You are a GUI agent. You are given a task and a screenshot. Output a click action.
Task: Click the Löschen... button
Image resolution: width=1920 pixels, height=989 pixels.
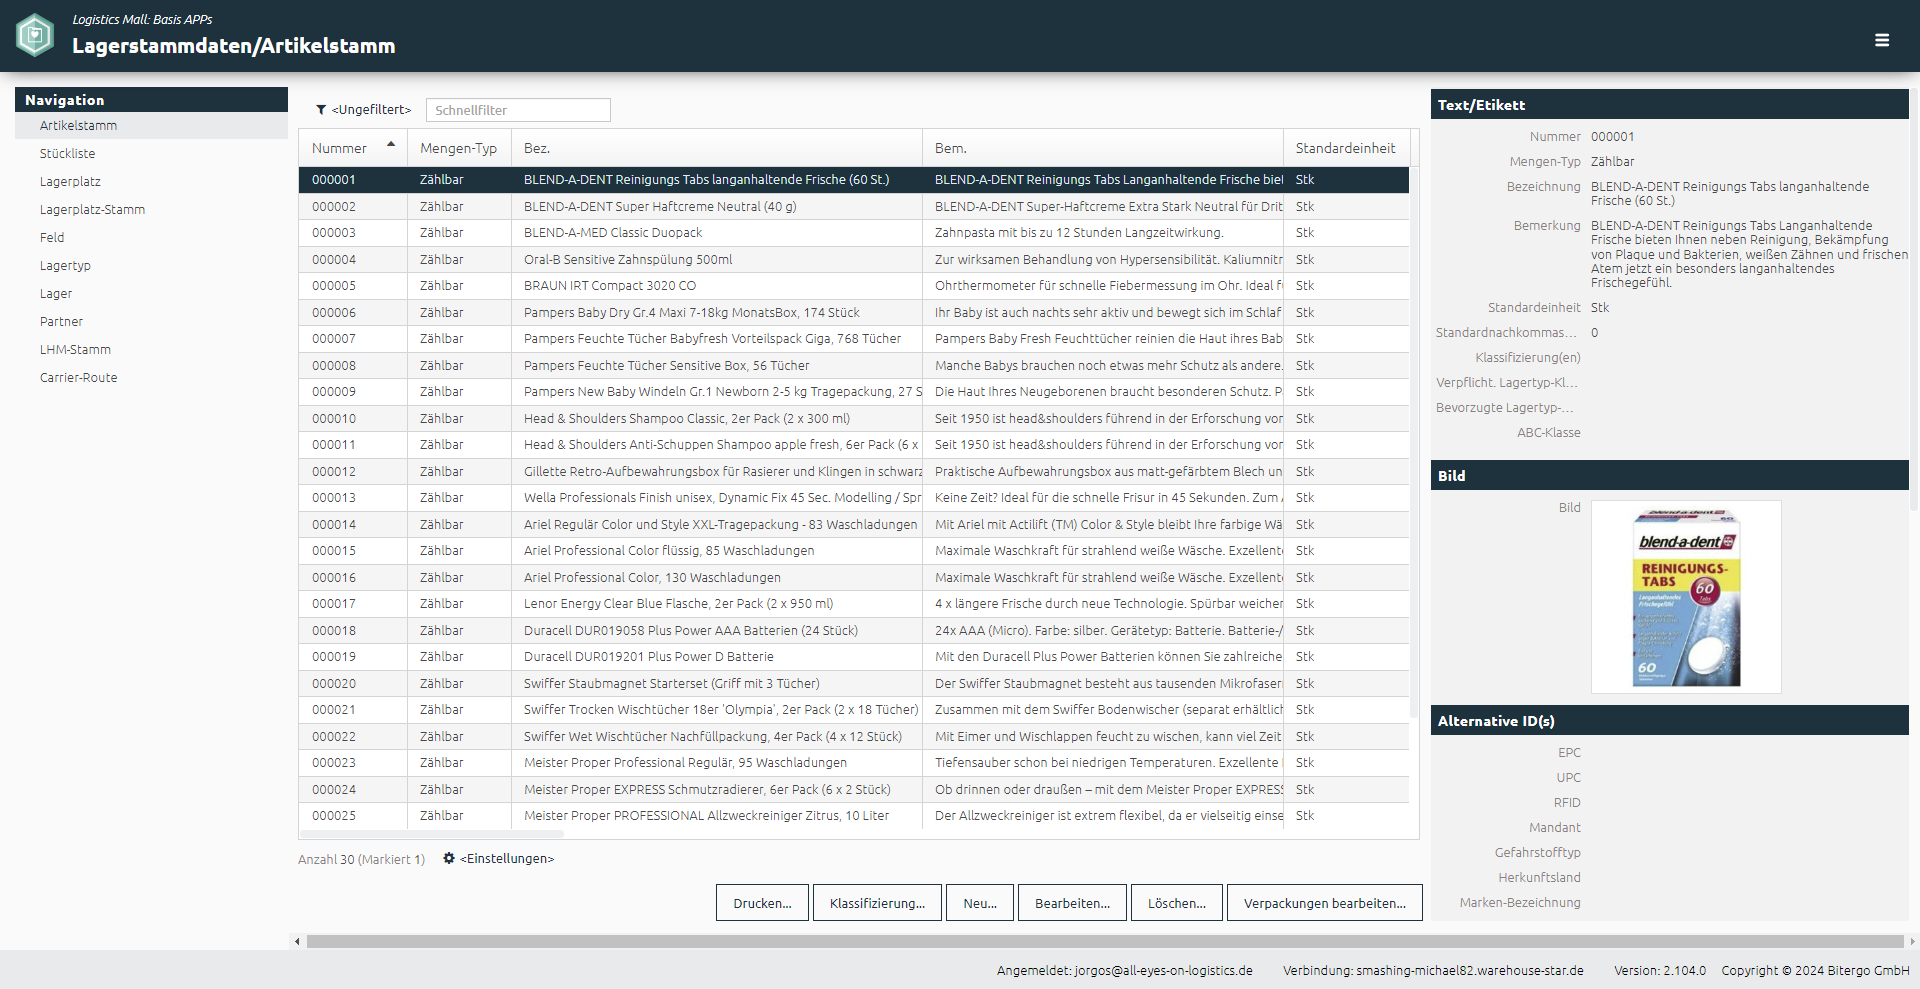coord(1177,903)
